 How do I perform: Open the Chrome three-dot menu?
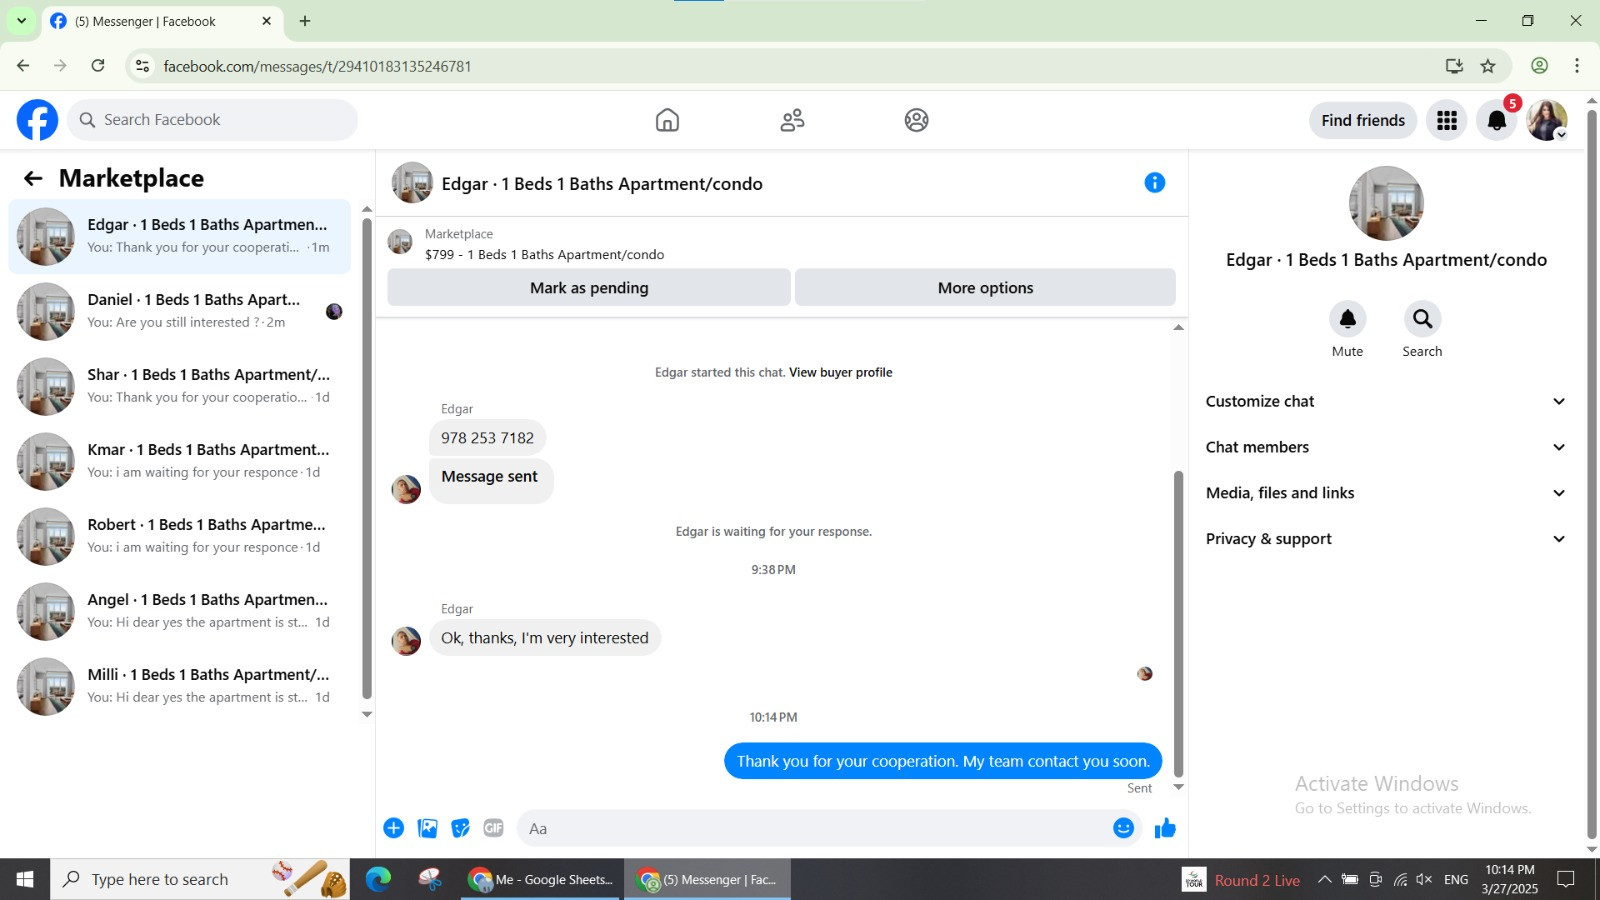click(x=1577, y=66)
